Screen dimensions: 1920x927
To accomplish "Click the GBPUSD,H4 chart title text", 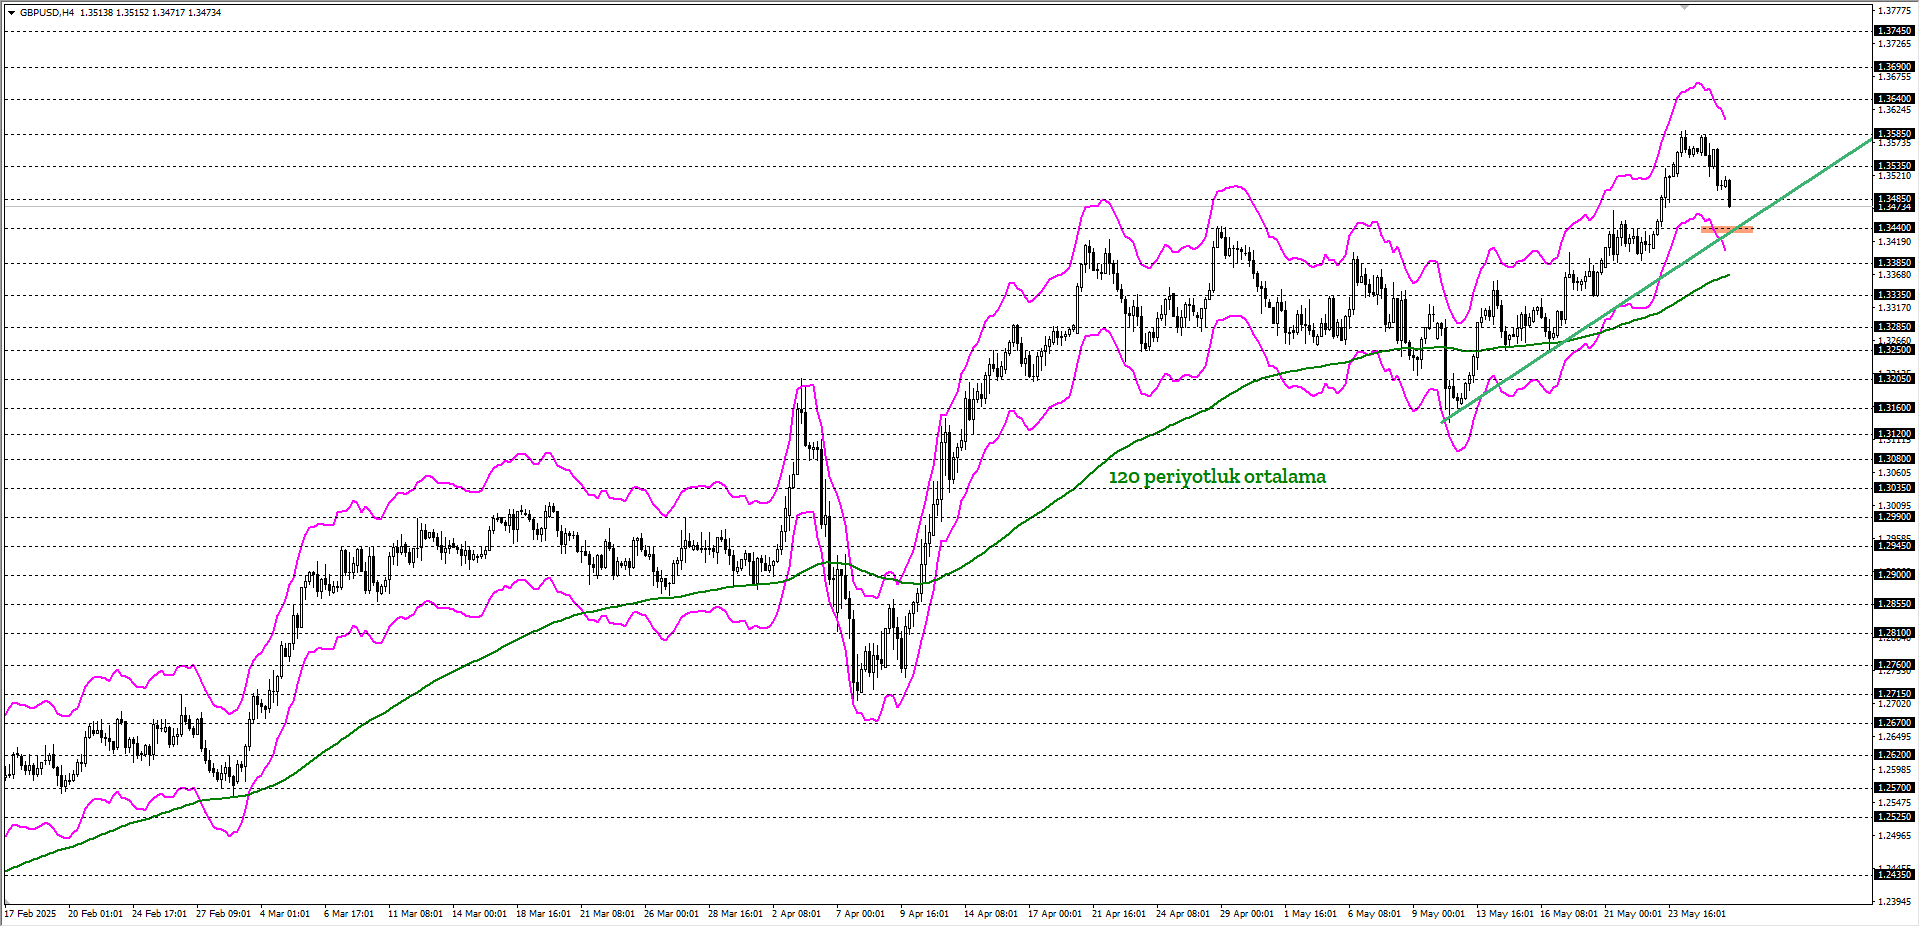I will click(47, 13).
